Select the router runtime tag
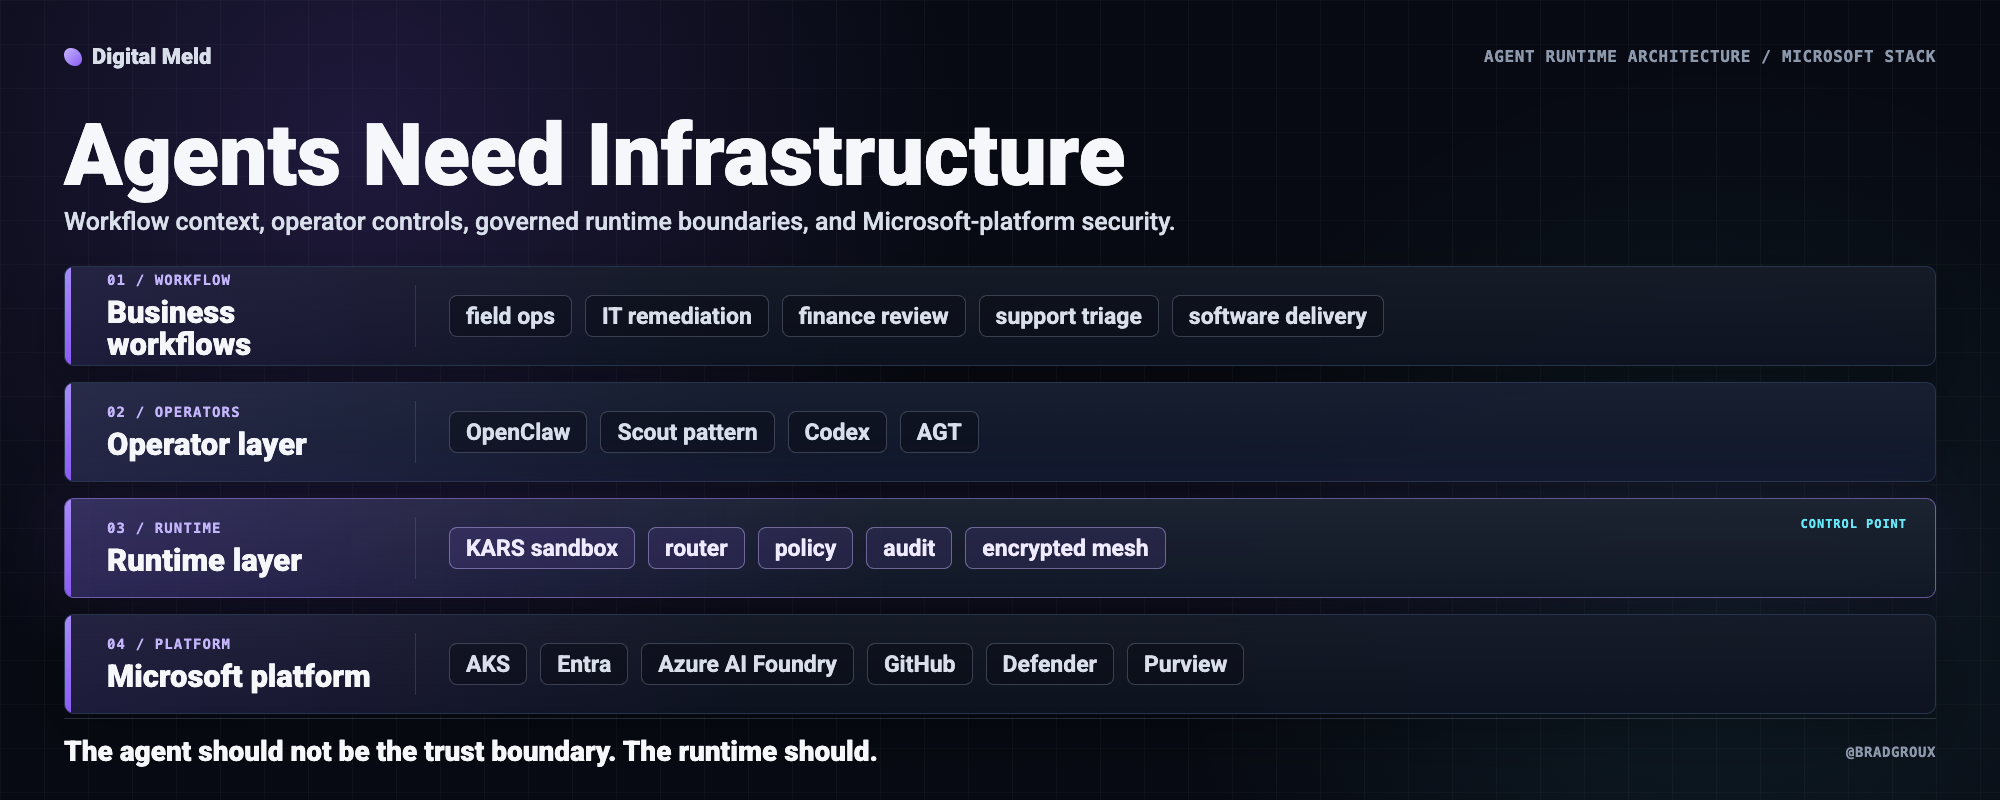The width and height of the screenshot is (2000, 800). pyautogui.click(x=696, y=548)
